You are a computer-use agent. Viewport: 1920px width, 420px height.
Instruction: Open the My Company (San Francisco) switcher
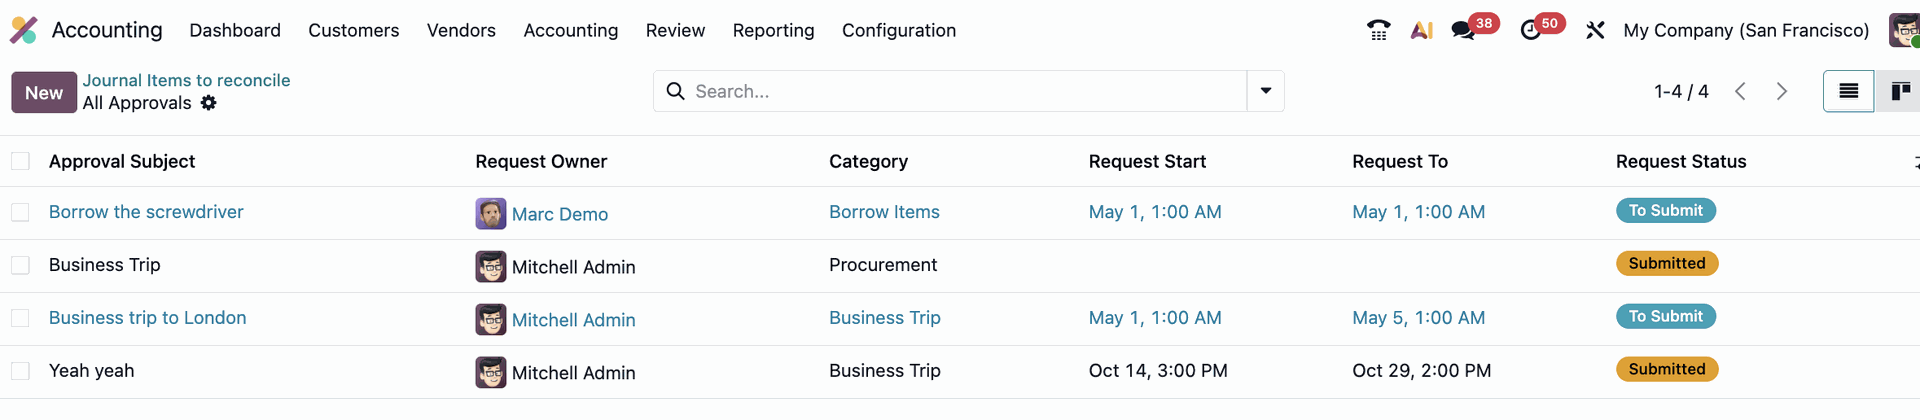pos(1746,31)
